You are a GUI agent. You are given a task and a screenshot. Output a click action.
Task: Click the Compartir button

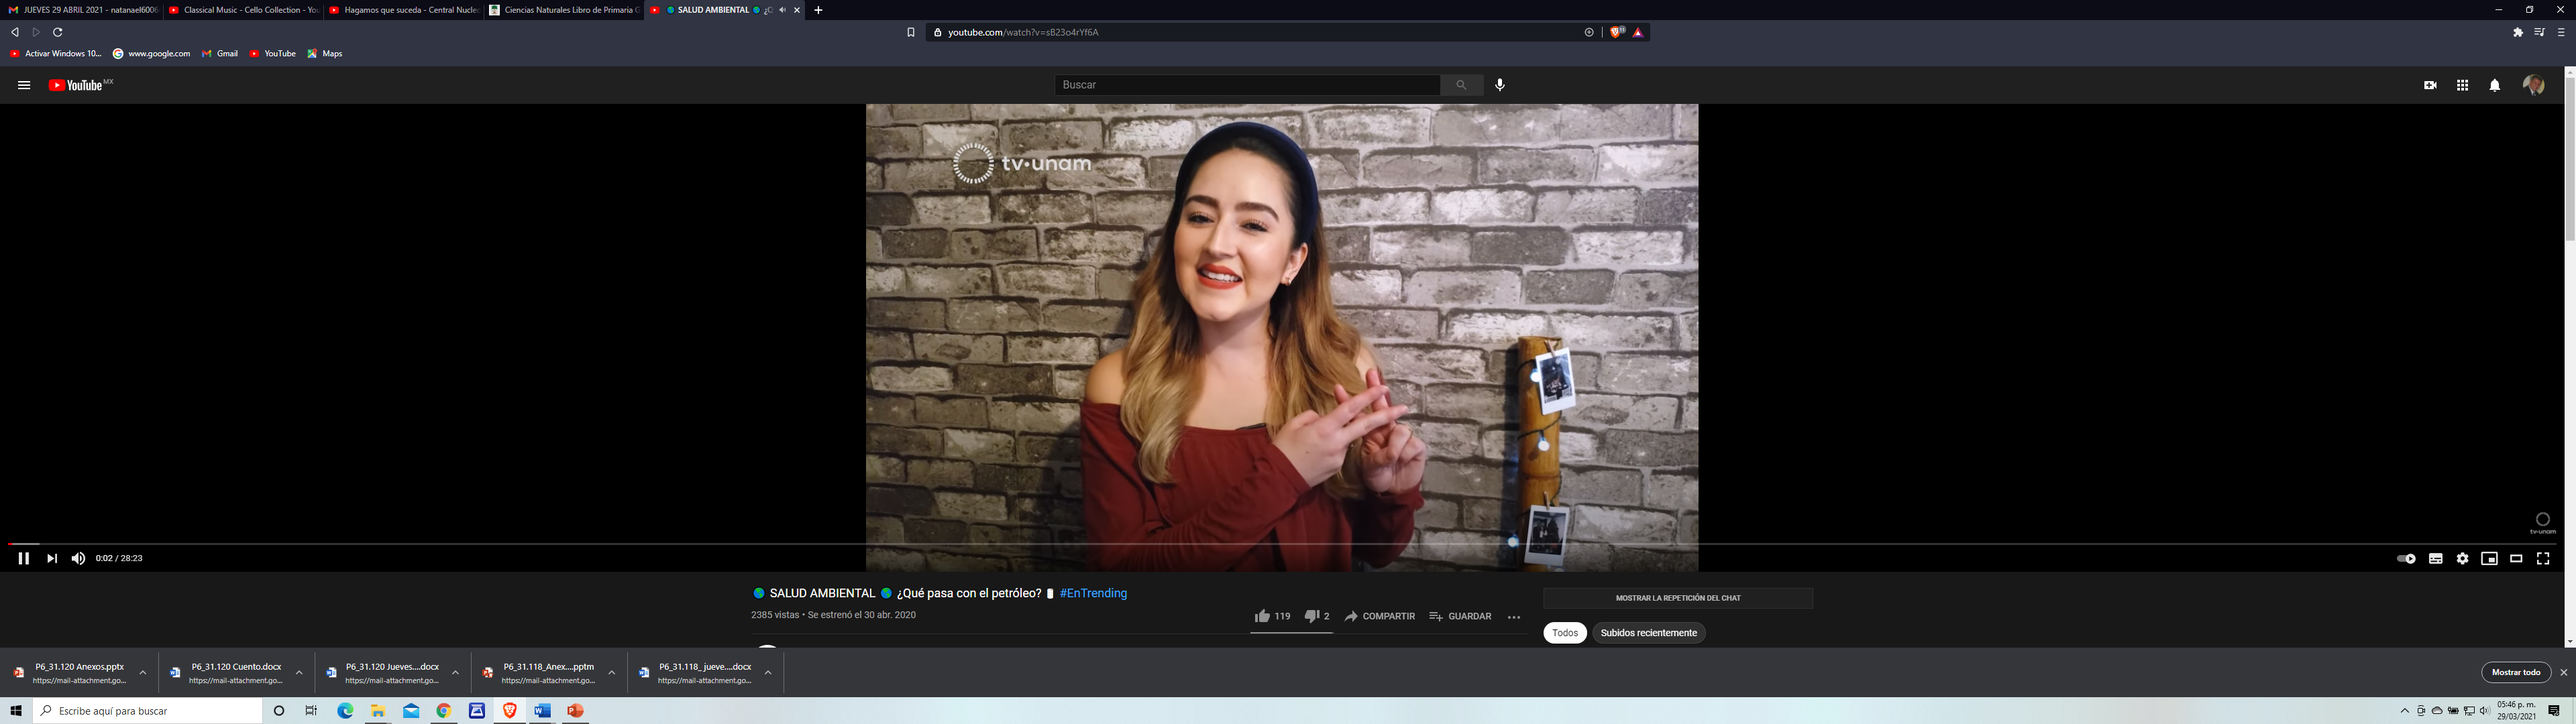coord(1379,616)
